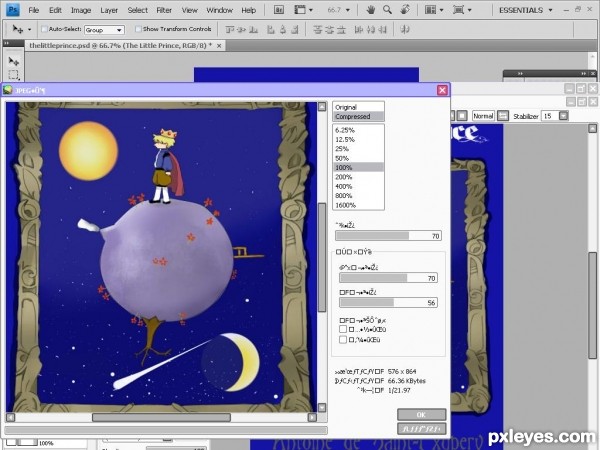The height and width of the screenshot is (450, 600).
Task: Launch Adobe Bridge from the top bar
Action: [x=279, y=10]
